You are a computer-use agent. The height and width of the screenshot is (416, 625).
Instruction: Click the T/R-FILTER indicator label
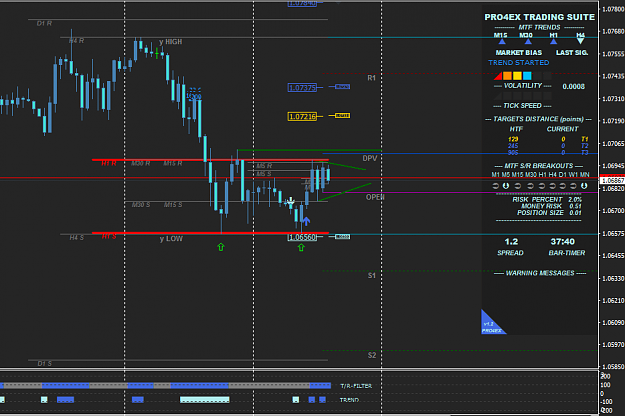pos(356,386)
